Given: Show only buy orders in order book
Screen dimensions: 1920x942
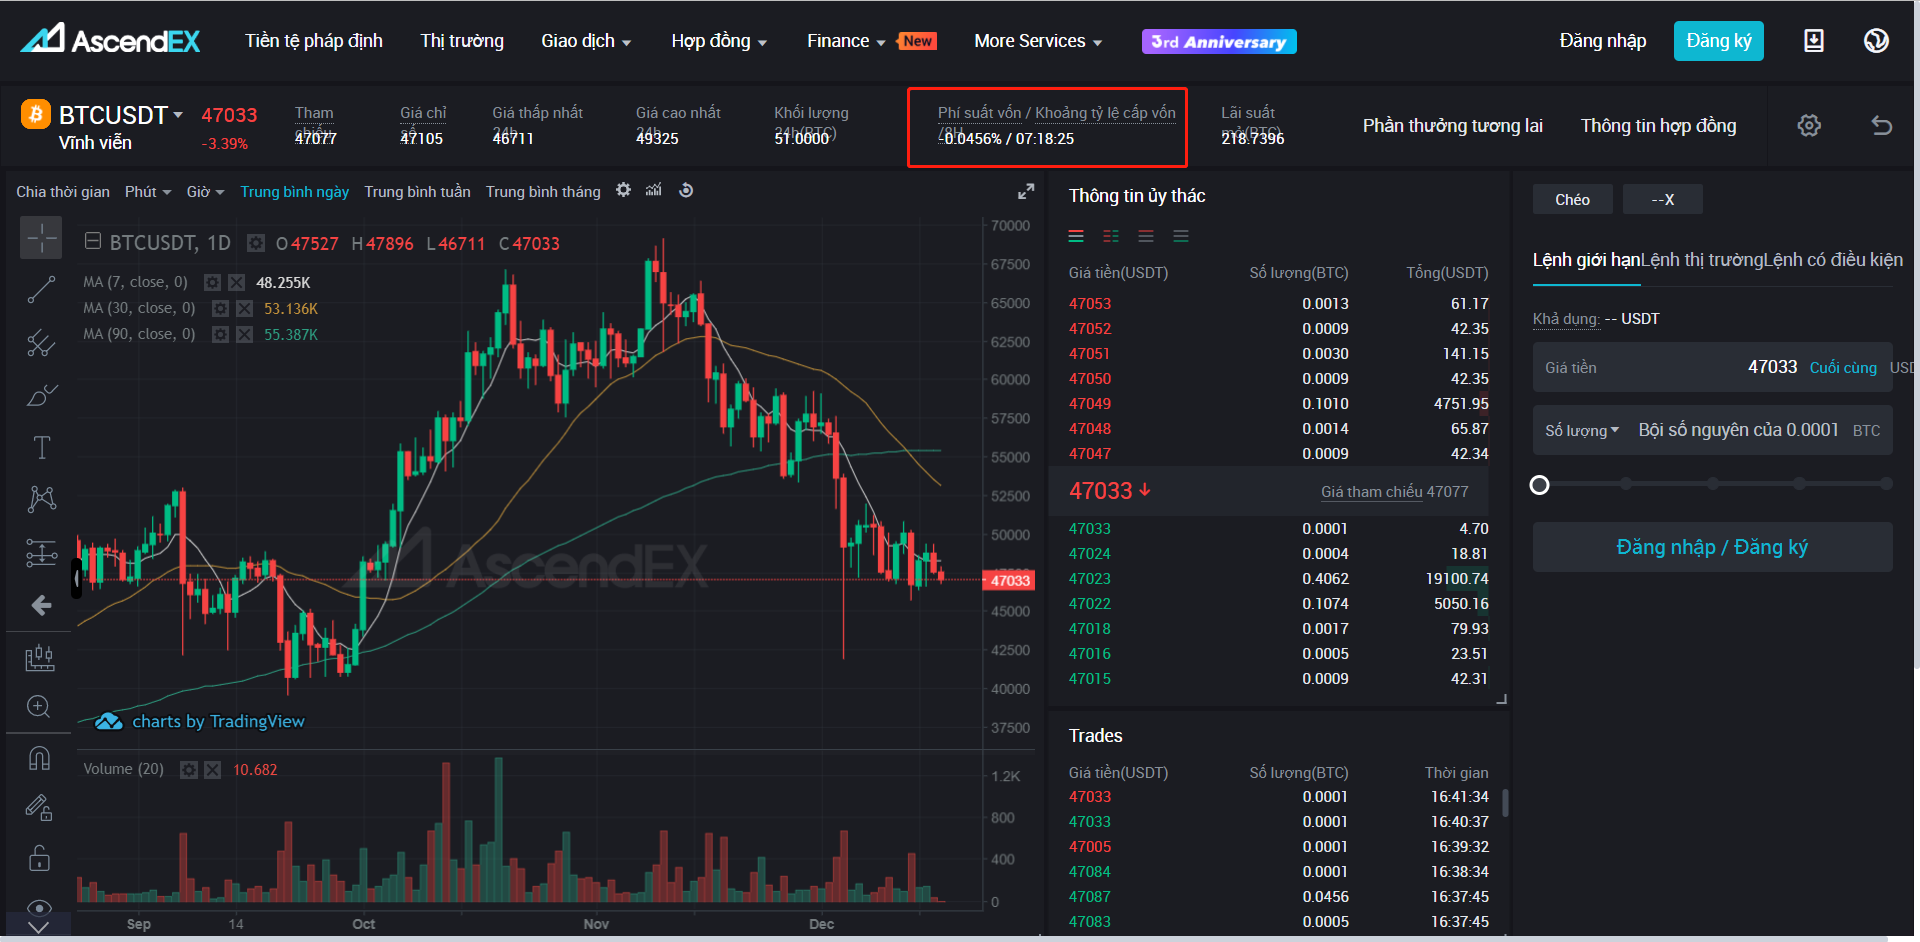Looking at the screenshot, I should (1181, 236).
